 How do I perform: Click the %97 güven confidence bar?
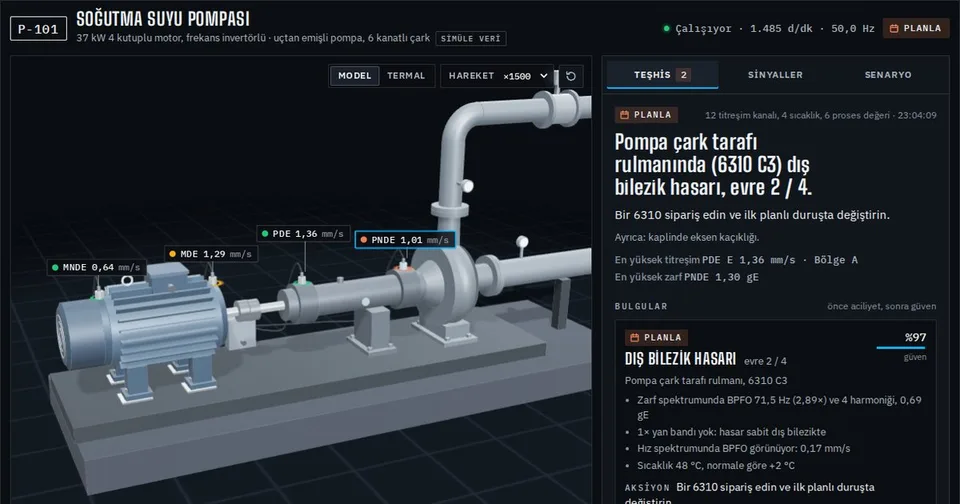(x=901, y=348)
